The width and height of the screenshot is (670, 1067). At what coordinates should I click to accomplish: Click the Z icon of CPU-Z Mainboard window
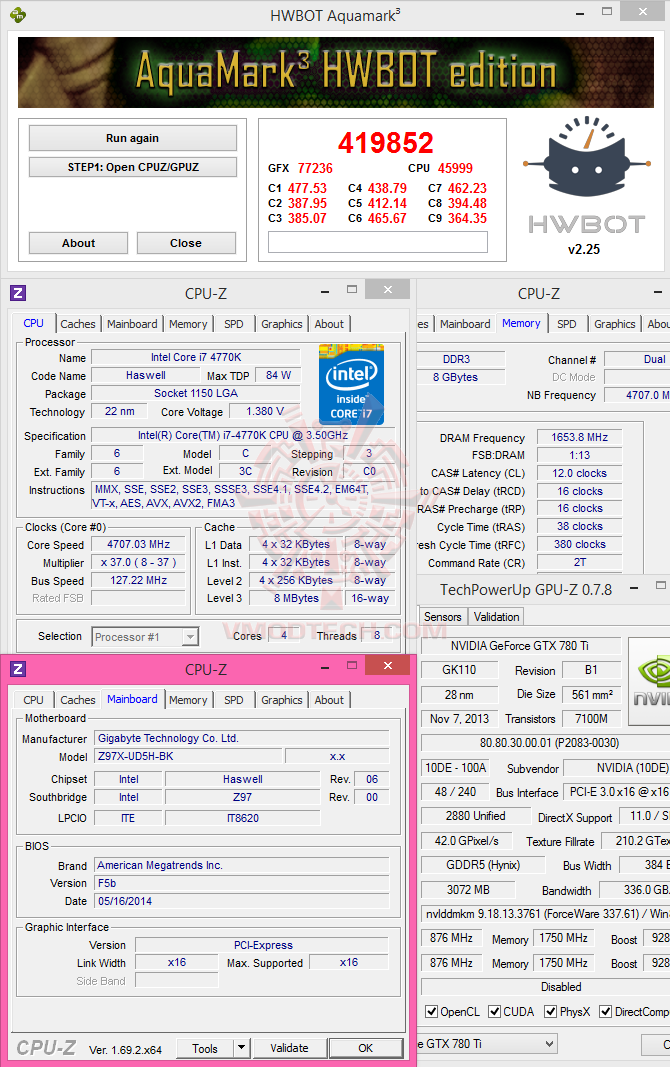point(18,669)
